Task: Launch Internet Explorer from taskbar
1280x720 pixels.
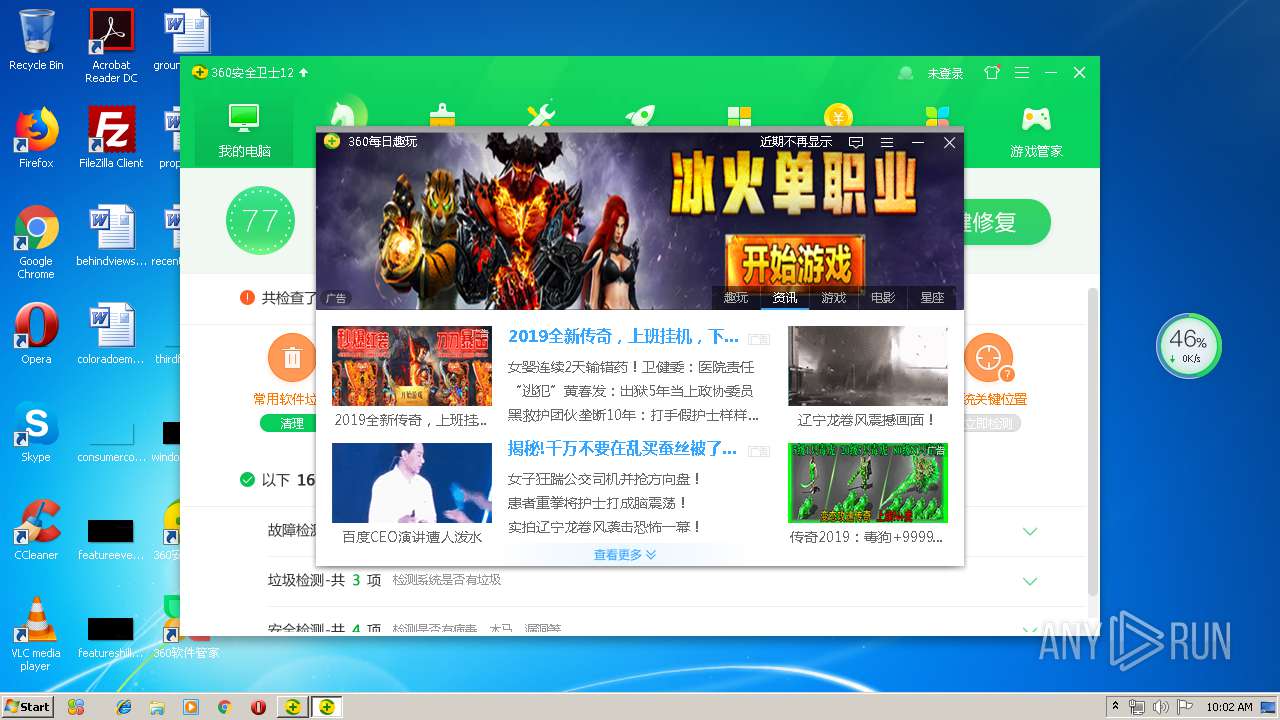Action: (124, 707)
